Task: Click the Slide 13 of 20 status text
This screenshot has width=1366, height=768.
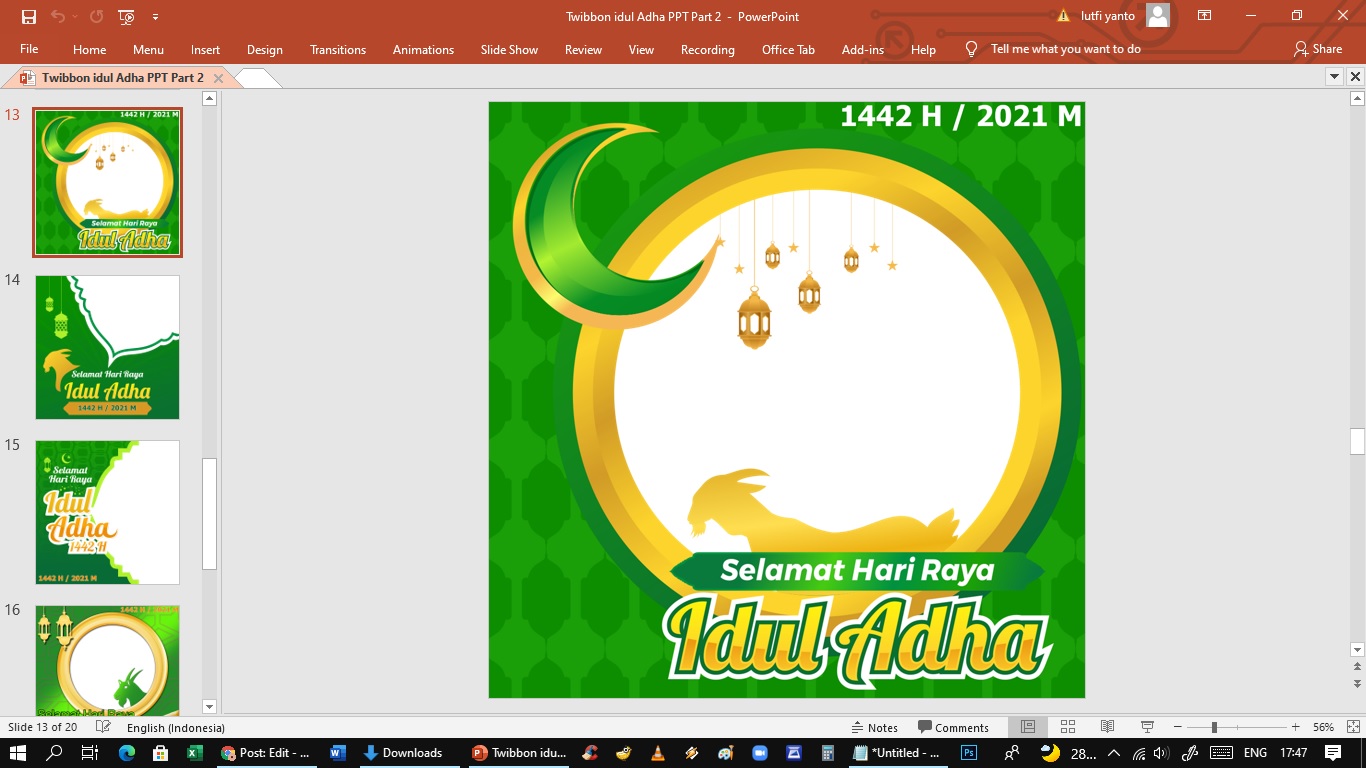Action: pos(43,727)
